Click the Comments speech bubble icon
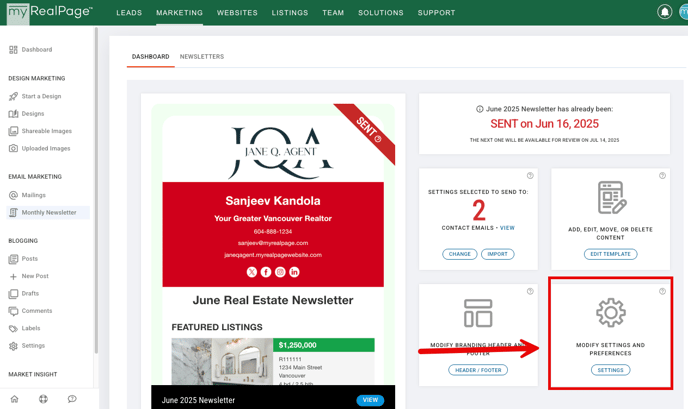The width and height of the screenshot is (688, 409). [x=13, y=311]
